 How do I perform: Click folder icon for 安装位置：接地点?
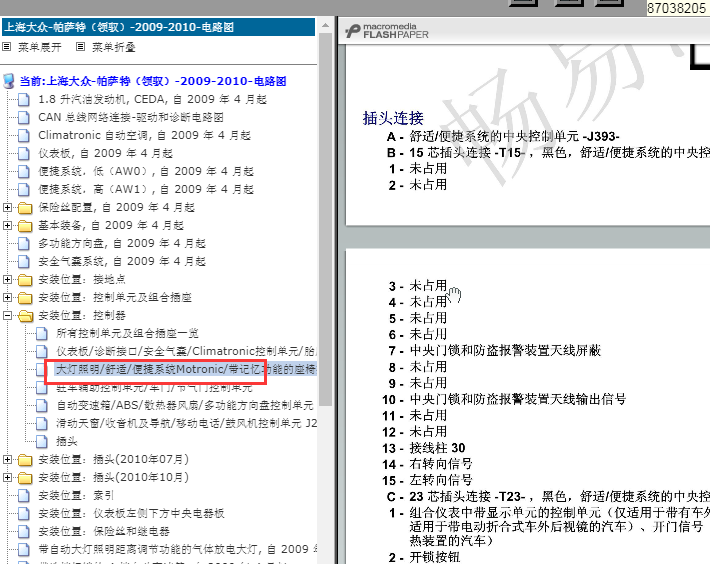click(x=25, y=280)
